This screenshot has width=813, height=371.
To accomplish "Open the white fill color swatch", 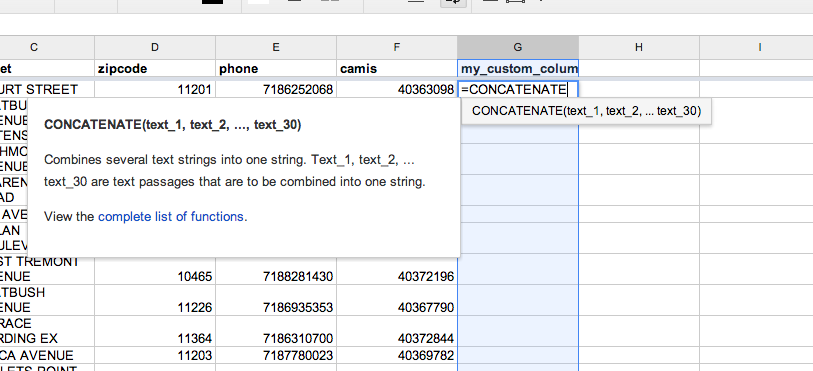I will 258,2.
